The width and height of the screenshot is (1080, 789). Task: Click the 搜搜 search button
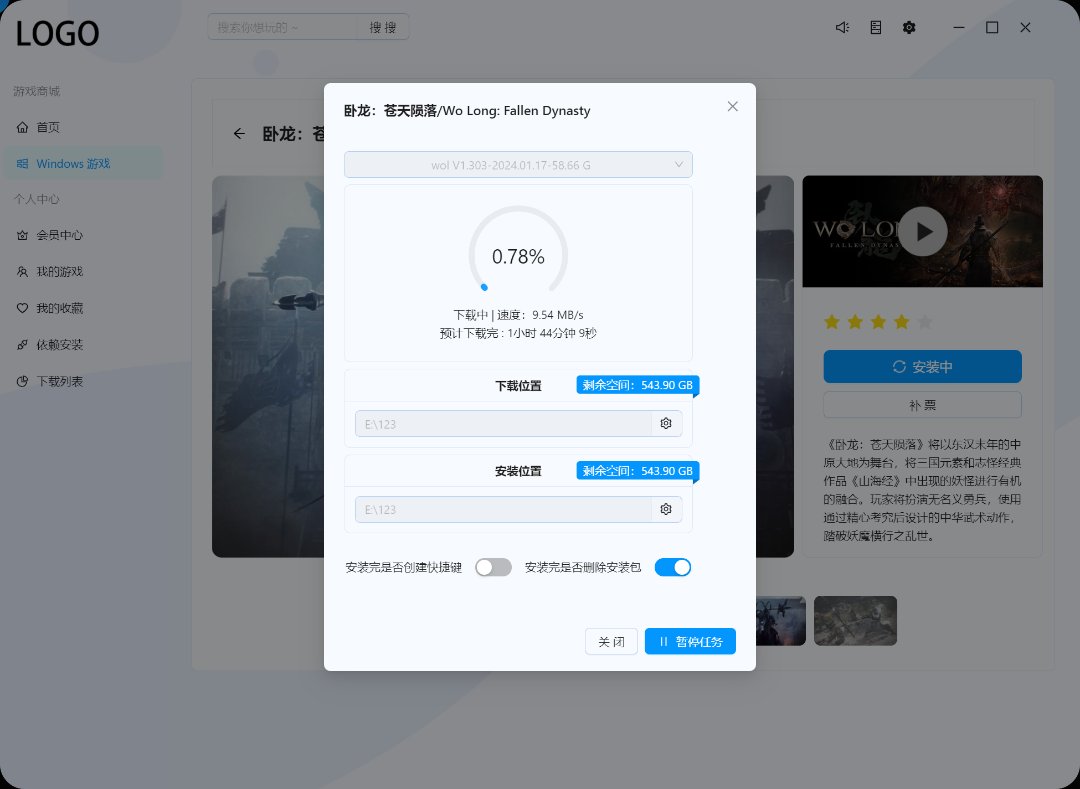383,27
